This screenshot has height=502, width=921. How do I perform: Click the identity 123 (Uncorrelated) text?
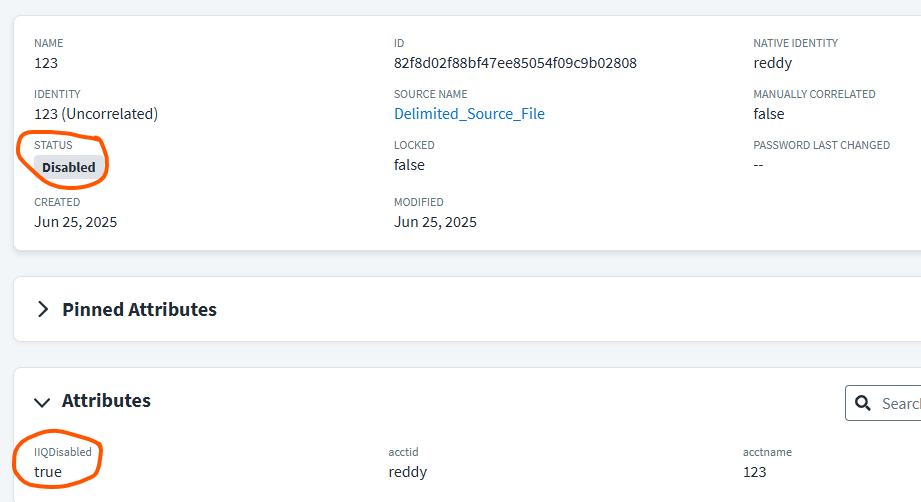point(96,114)
